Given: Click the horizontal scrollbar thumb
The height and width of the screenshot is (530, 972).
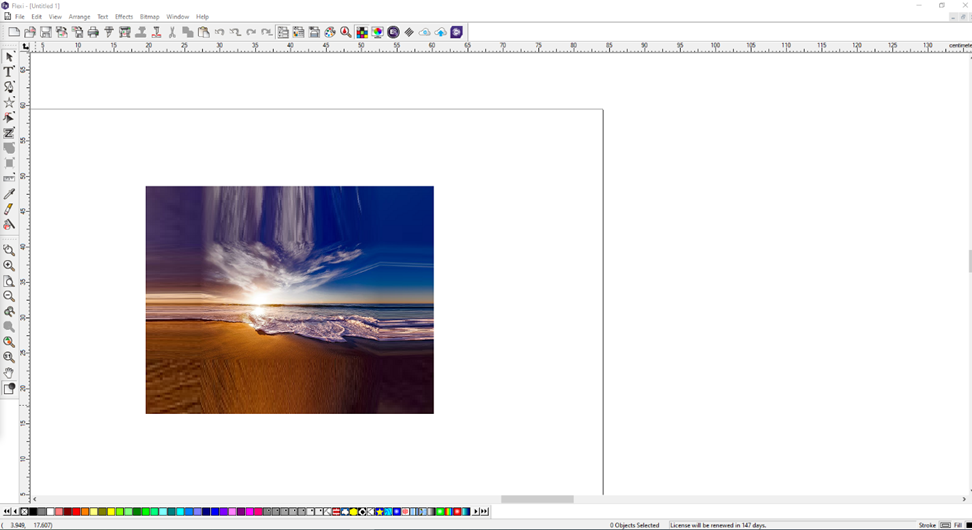Looking at the screenshot, I should (537, 499).
